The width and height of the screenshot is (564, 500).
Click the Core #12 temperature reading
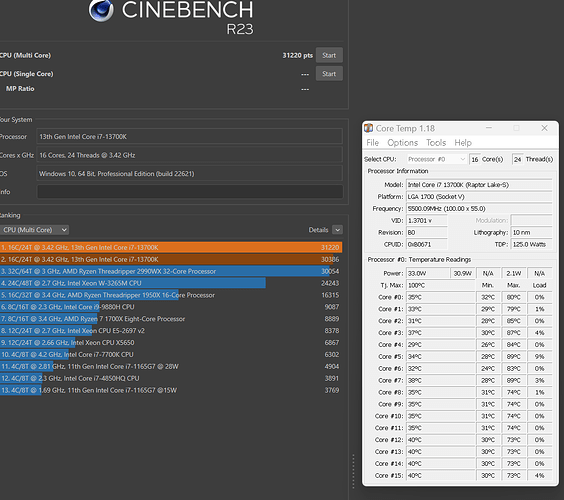pos(441,440)
